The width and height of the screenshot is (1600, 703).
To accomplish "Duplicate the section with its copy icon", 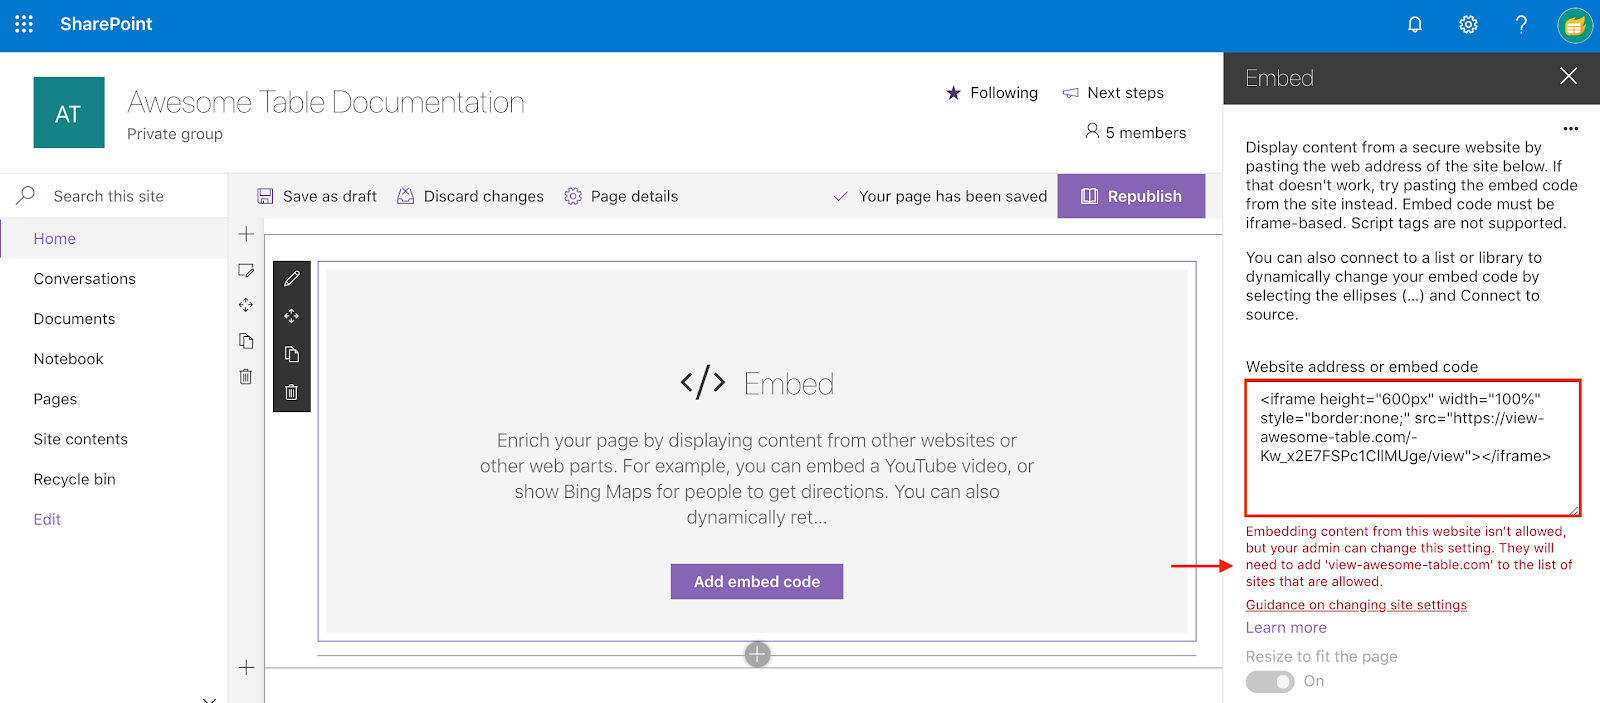I will click(246, 341).
